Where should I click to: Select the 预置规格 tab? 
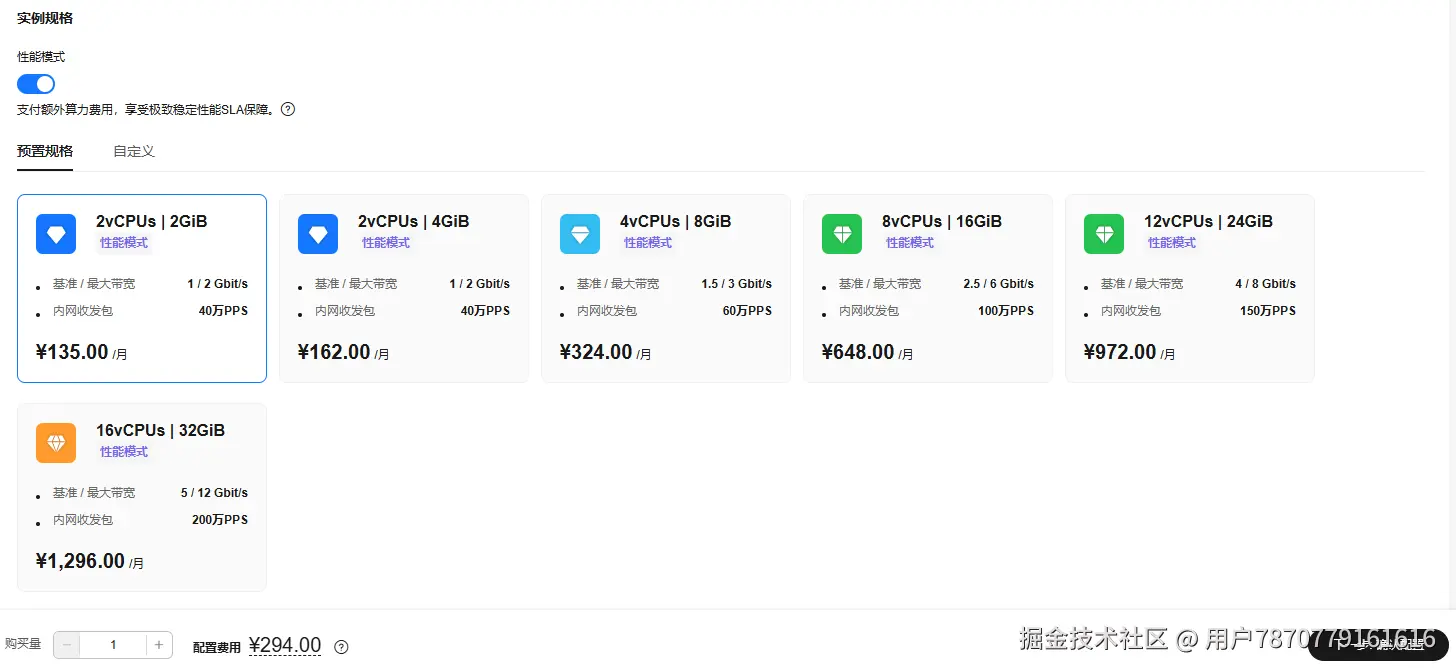(45, 151)
